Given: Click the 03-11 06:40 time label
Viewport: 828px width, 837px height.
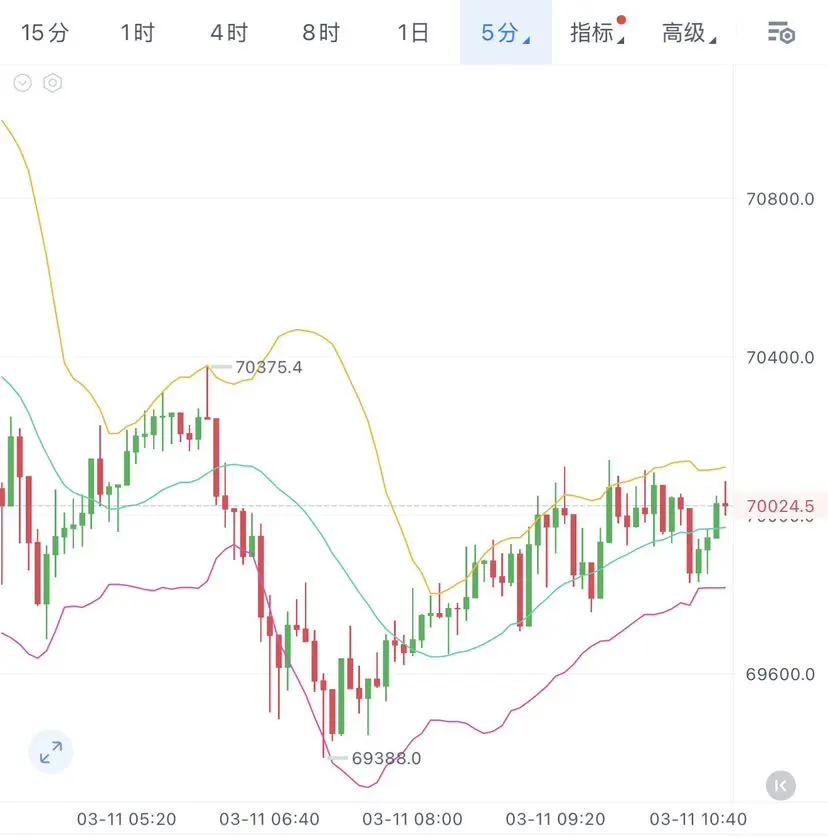Looking at the screenshot, I should pyautogui.click(x=269, y=819).
